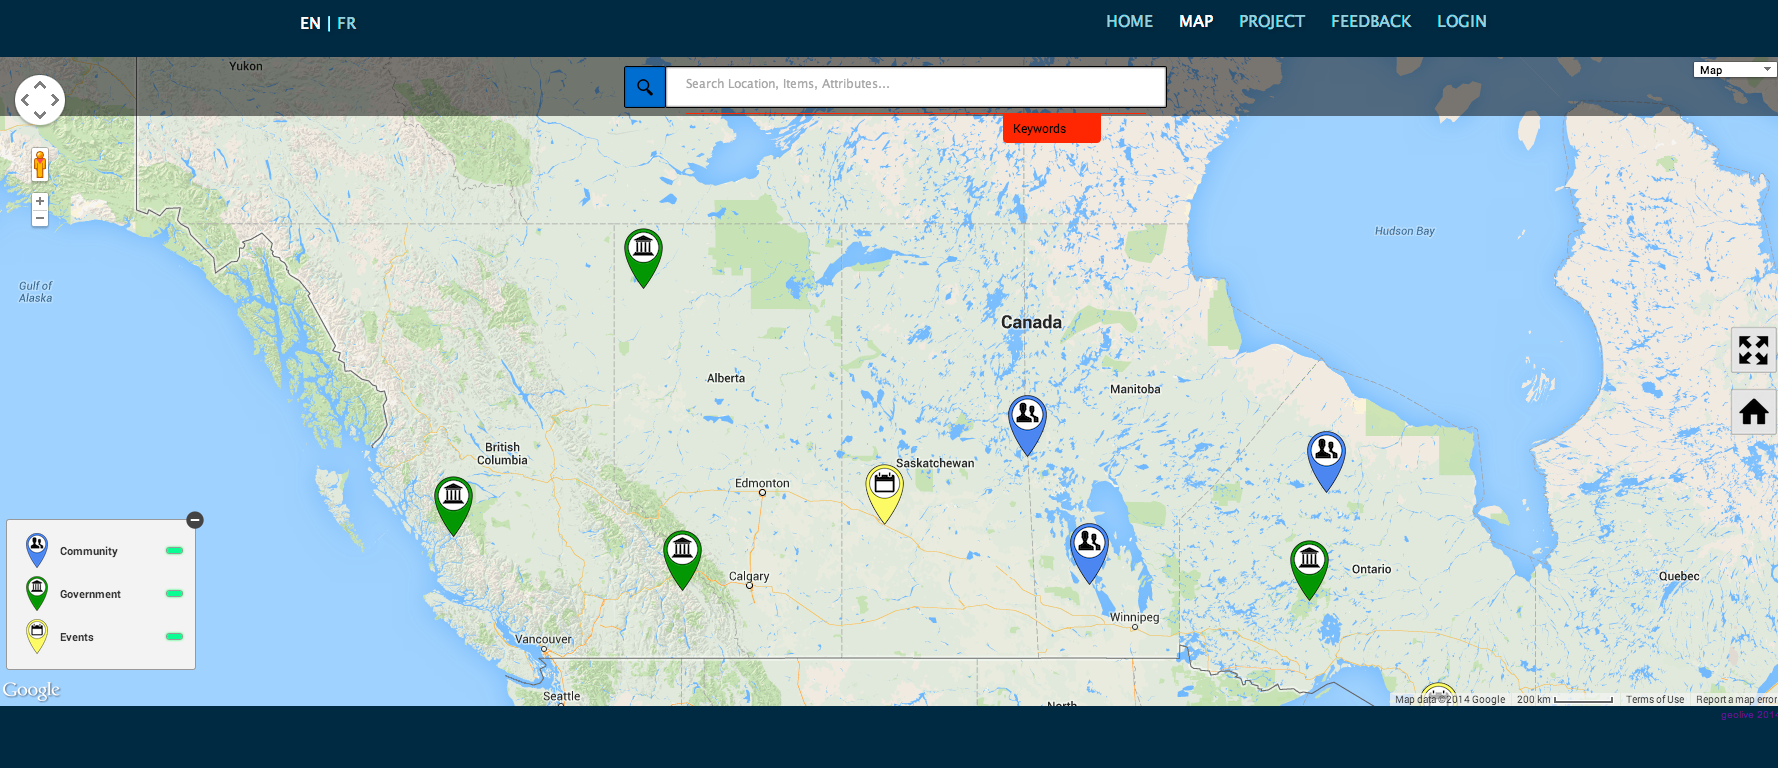Focus the search location input field
This screenshot has height=768, width=1778.
coord(916,87)
